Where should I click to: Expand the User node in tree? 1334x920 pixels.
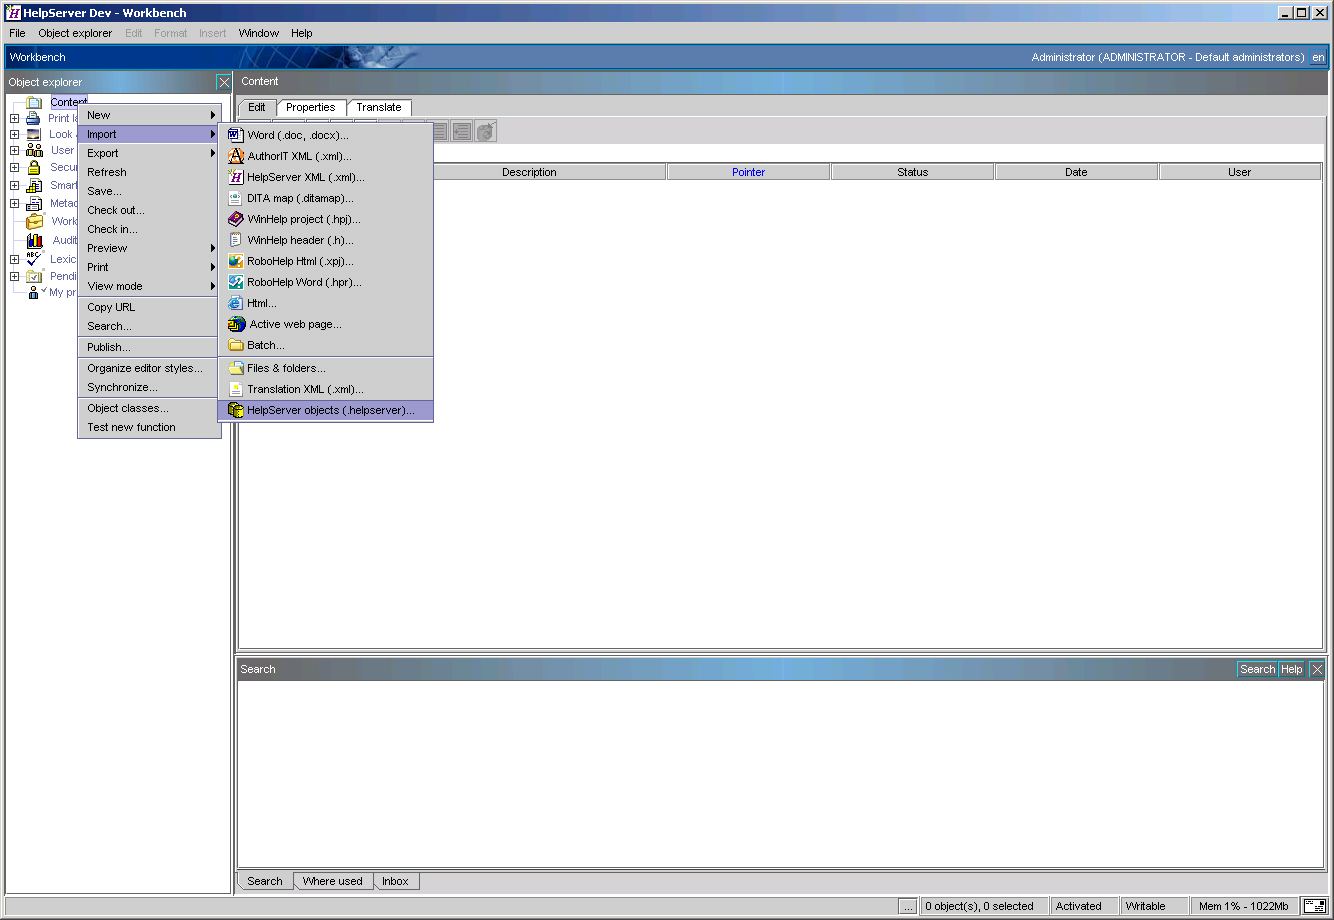[x=14, y=151]
